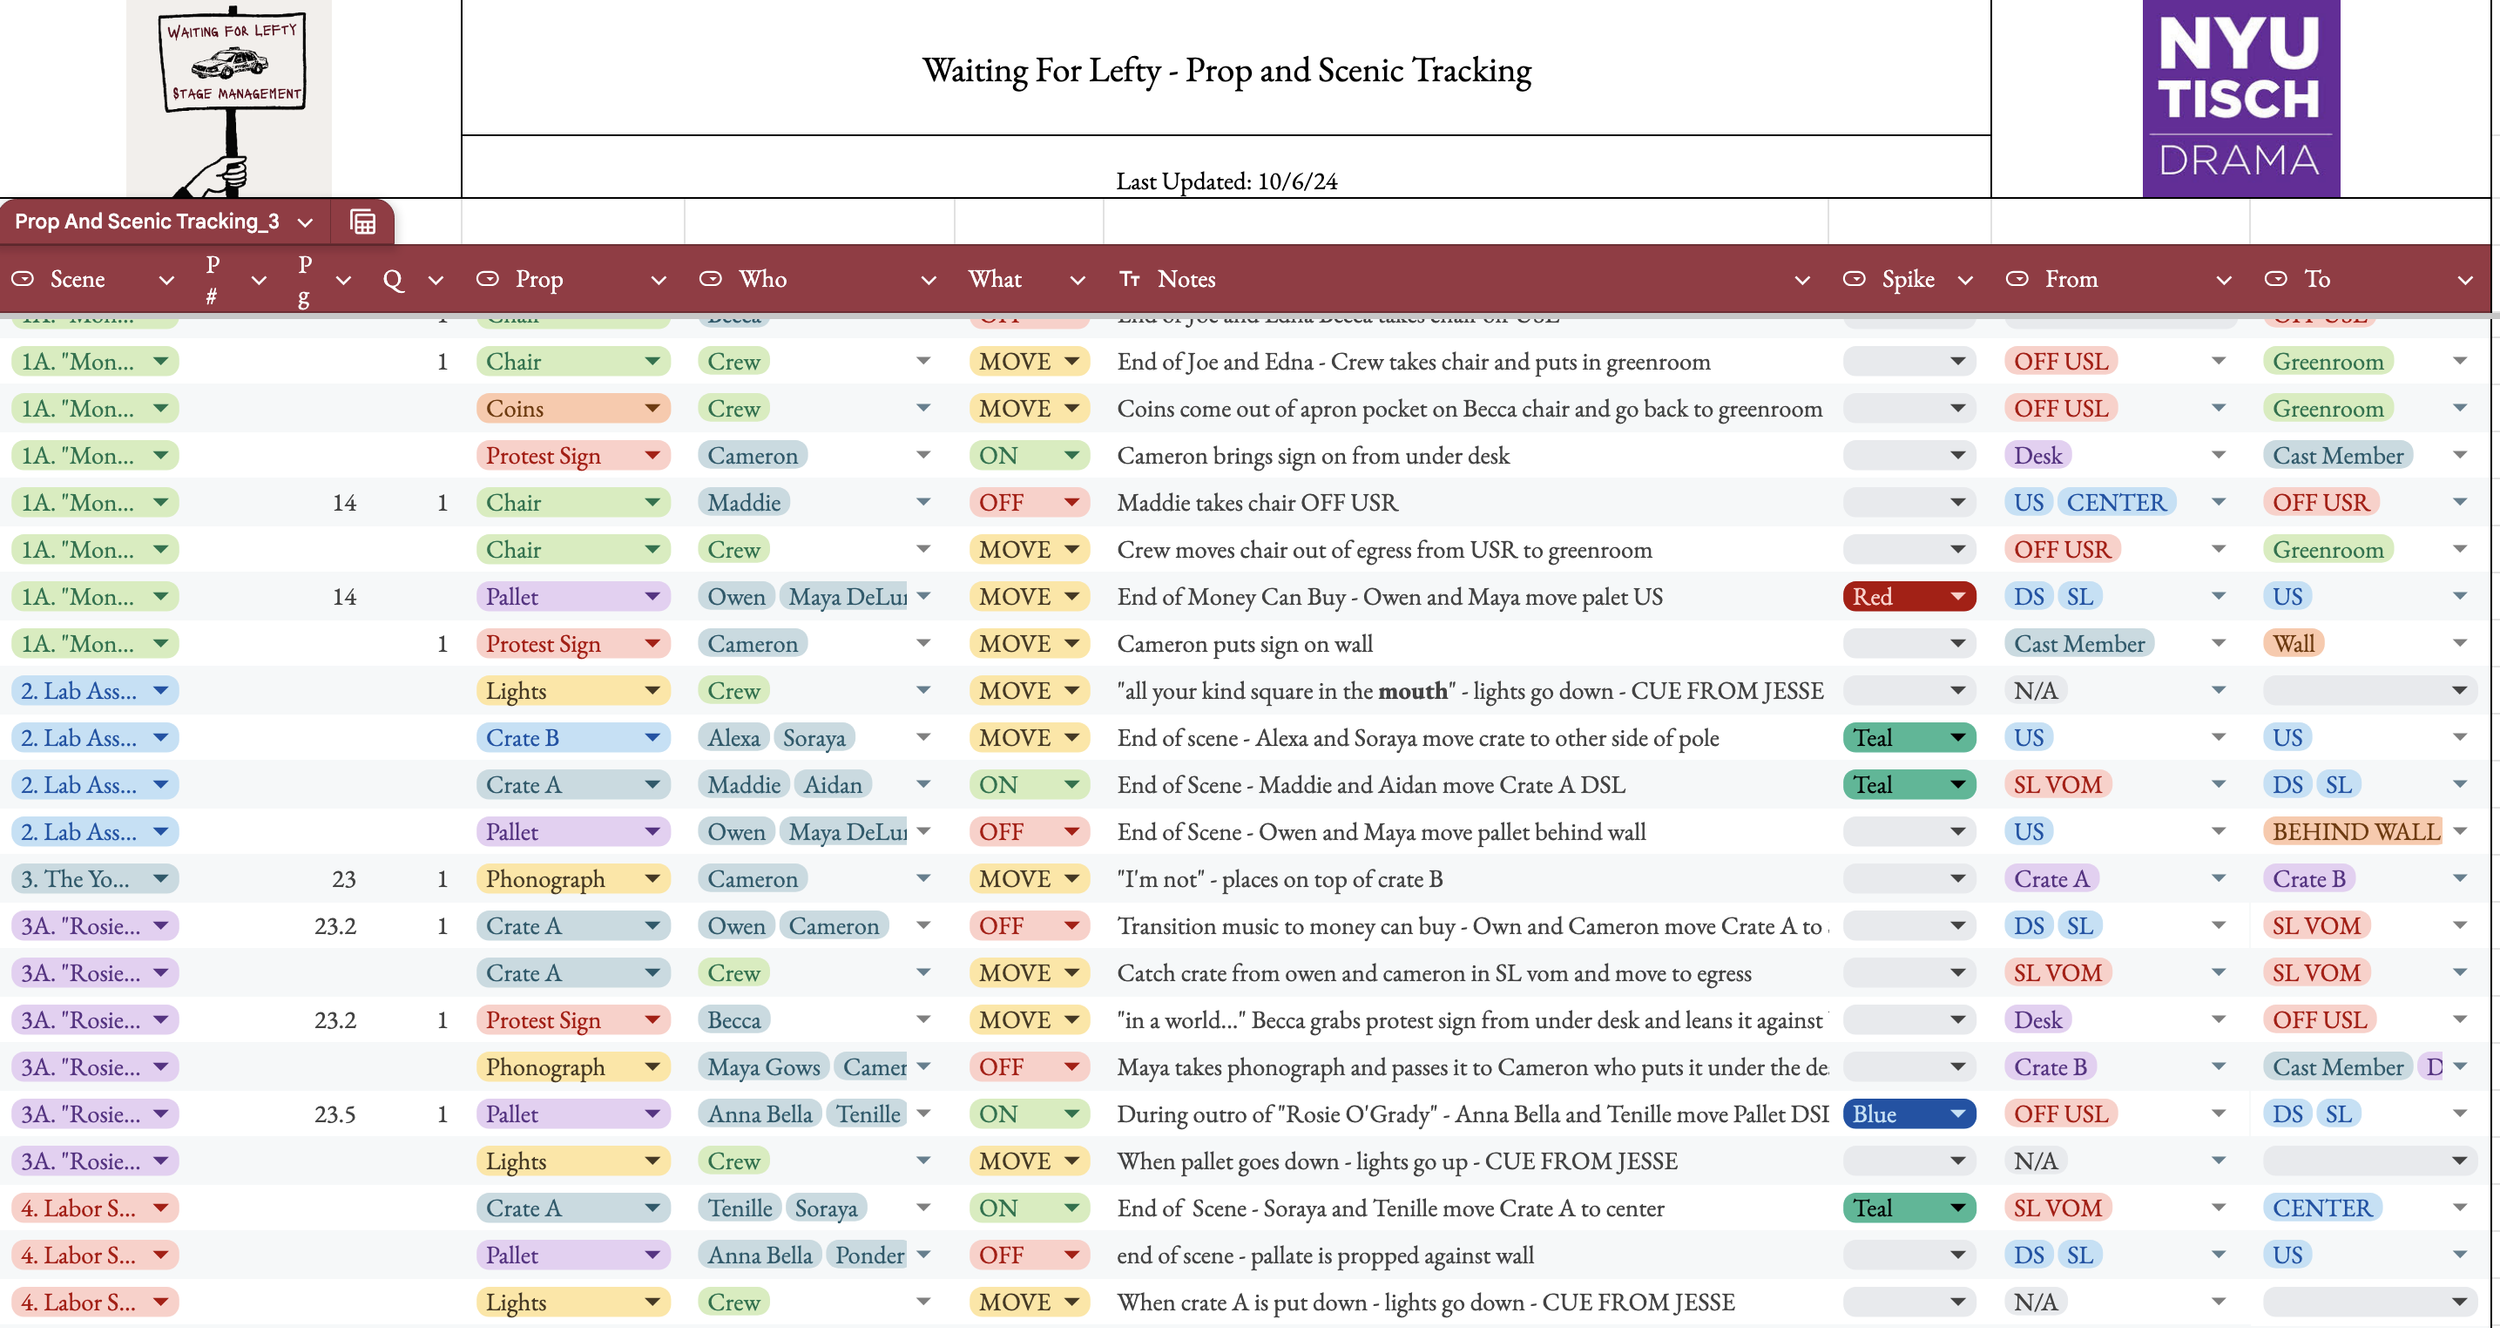
Task: Select the Last Updated: 10/6/24 cell
Action: [x=1226, y=168]
